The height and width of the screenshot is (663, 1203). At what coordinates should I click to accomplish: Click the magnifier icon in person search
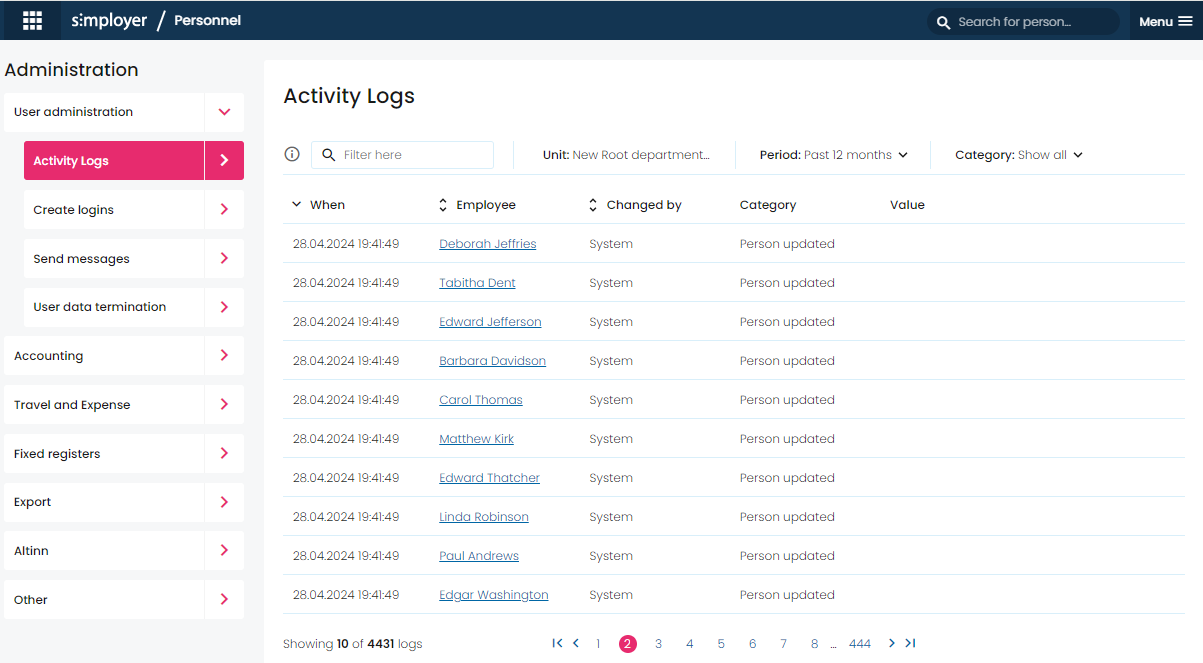(x=943, y=22)
